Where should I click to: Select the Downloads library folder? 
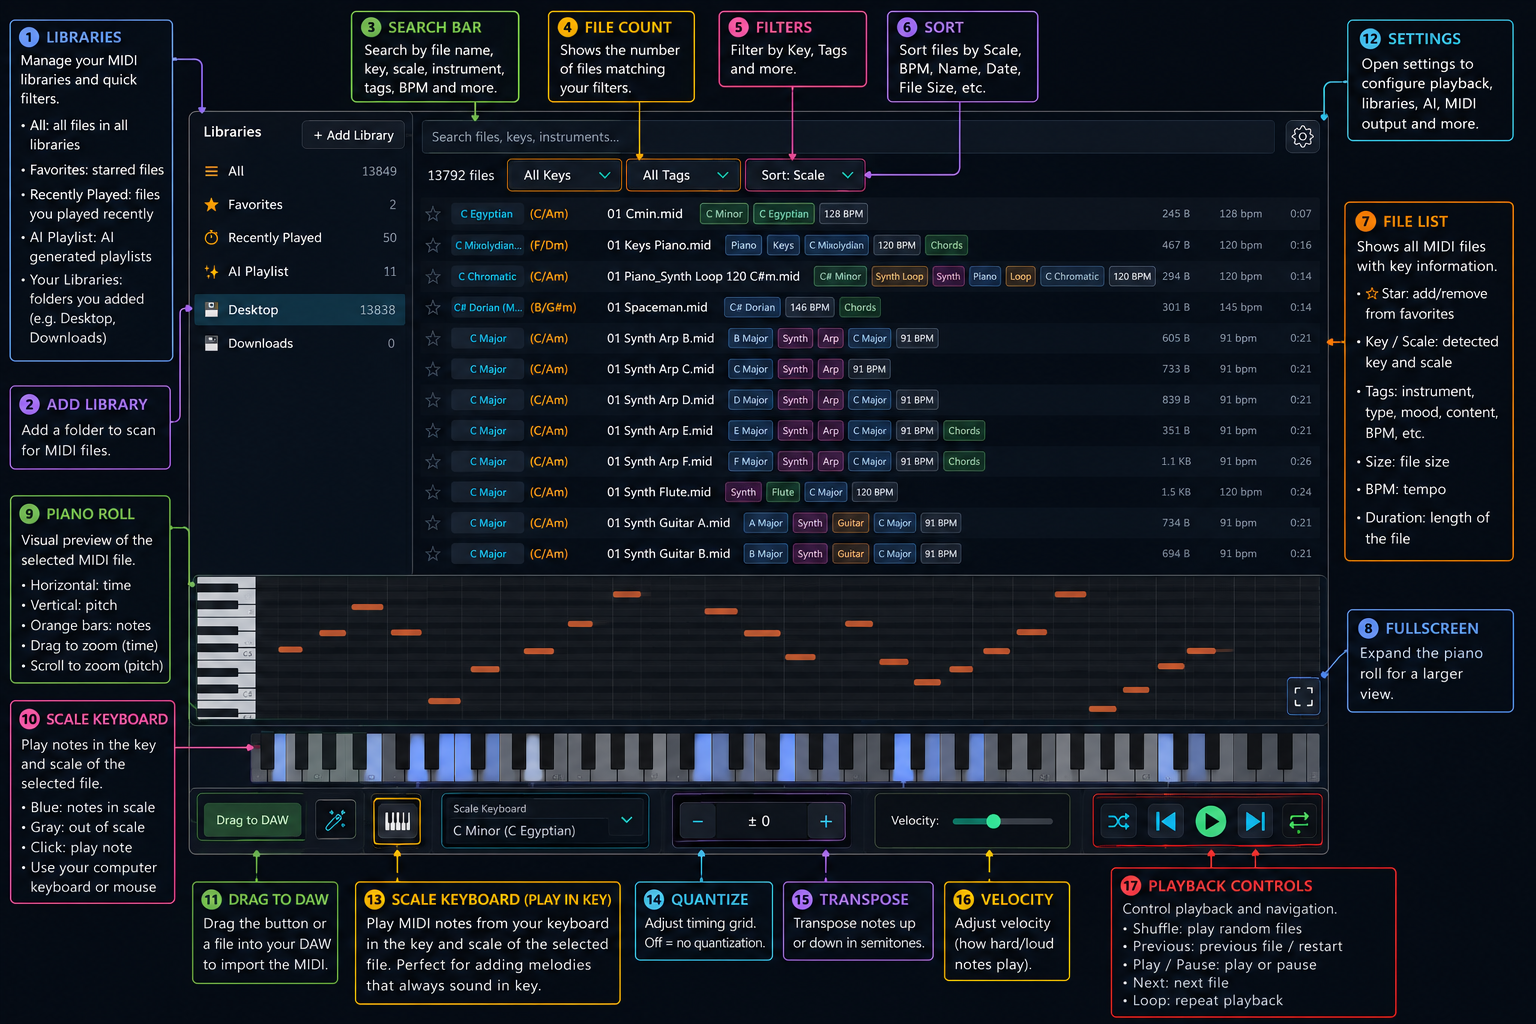pos(300,343)
